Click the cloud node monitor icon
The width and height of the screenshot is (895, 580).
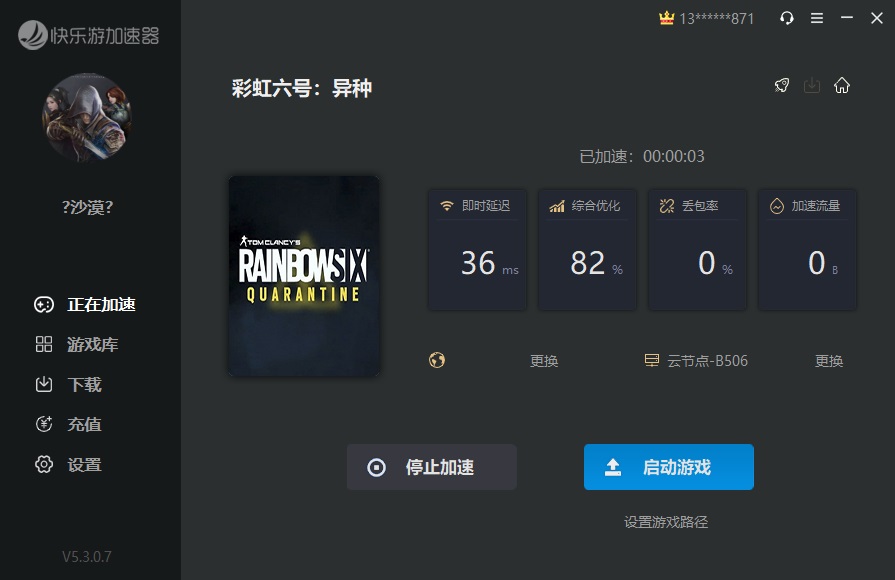(652, 360)
